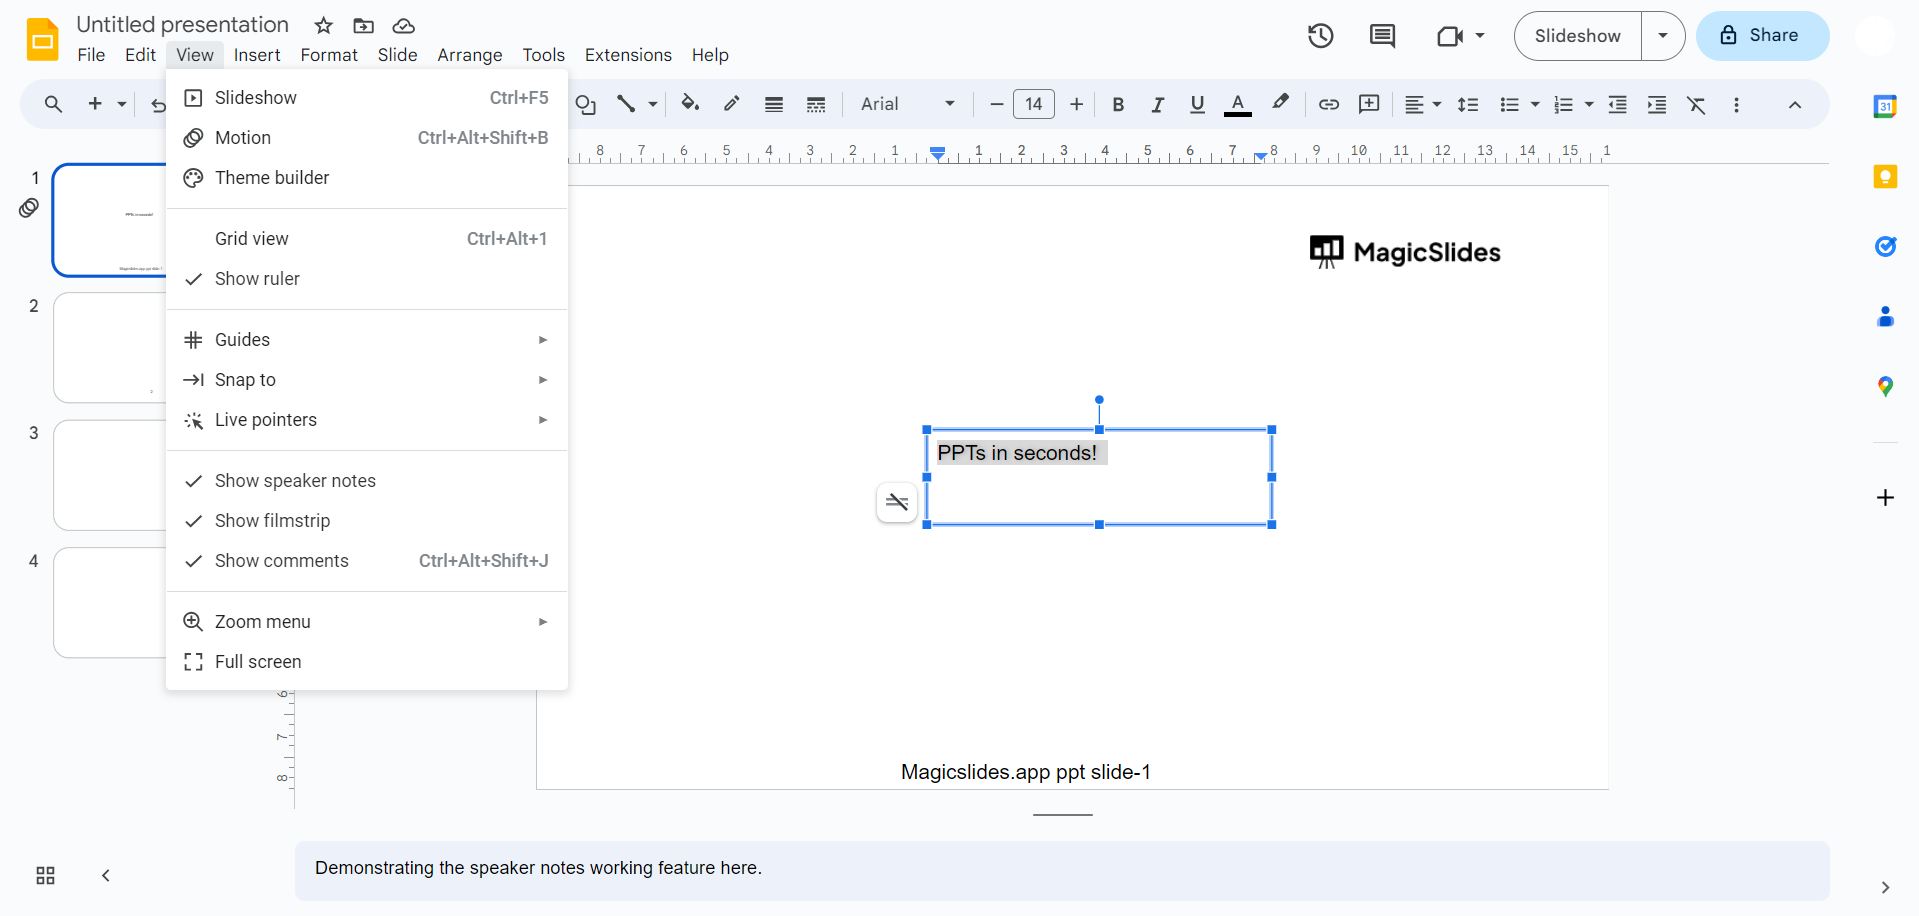Apply italic formatting
This screenshot has height=916, width=1919.
1157,104
